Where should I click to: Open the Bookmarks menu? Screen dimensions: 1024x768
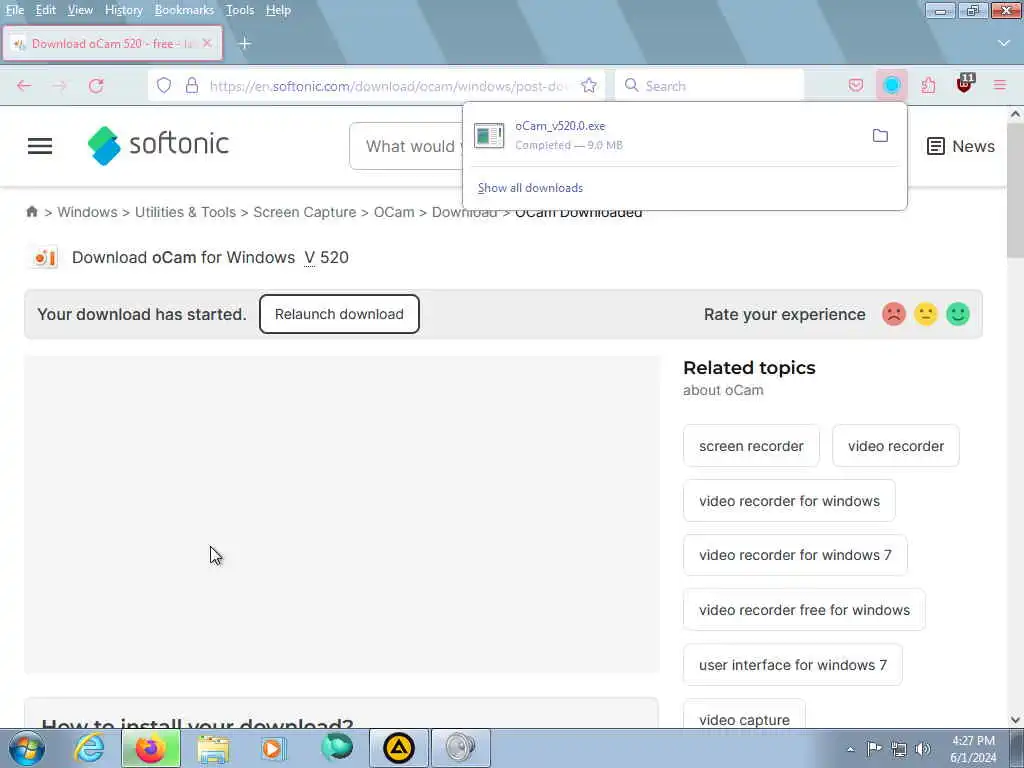[184, 10]
